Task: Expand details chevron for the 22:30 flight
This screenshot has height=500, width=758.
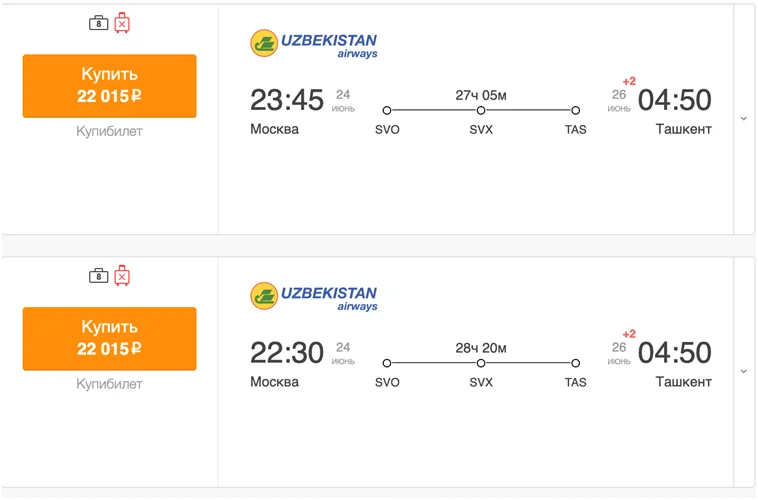Action: click(x=743, y=372)
